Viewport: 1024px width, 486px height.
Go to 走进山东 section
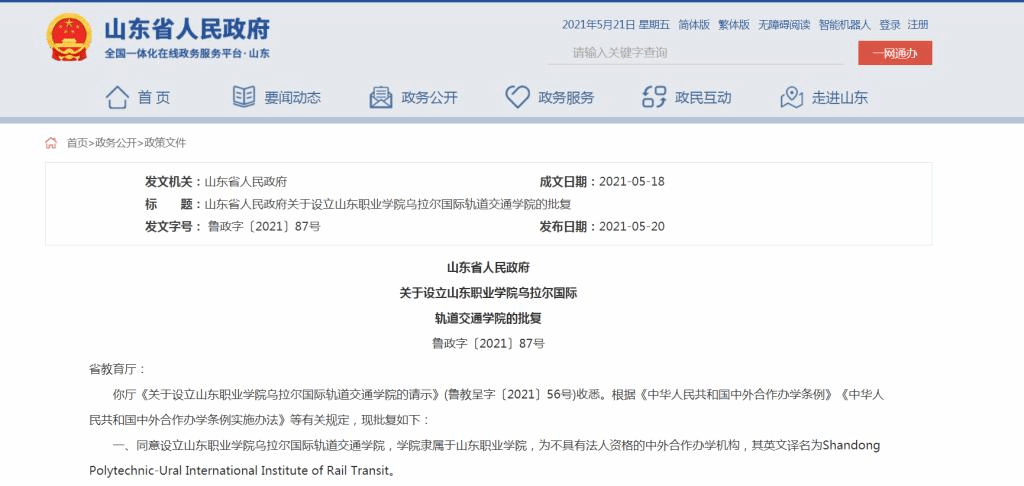839,98
